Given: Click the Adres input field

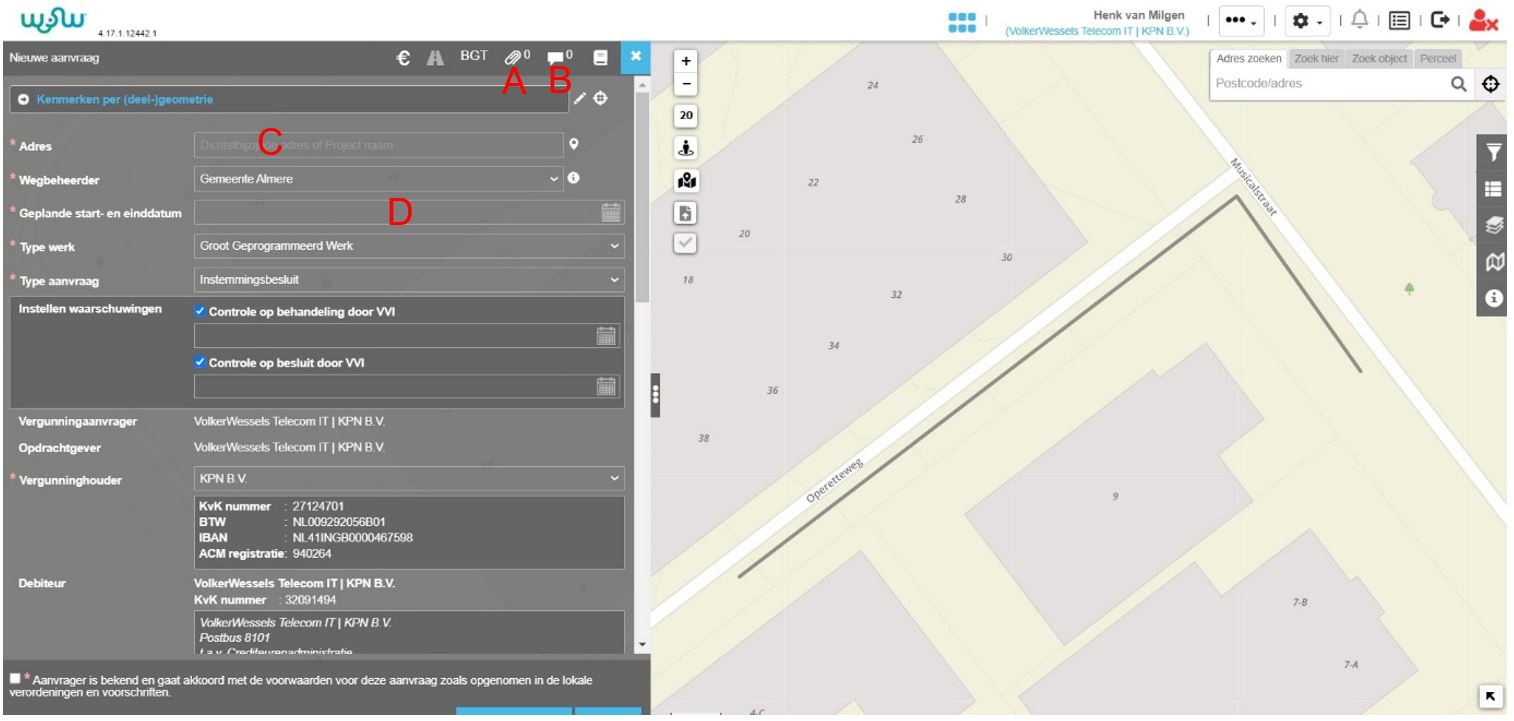Looking at the screenshot, I should (x=378, y=145).
